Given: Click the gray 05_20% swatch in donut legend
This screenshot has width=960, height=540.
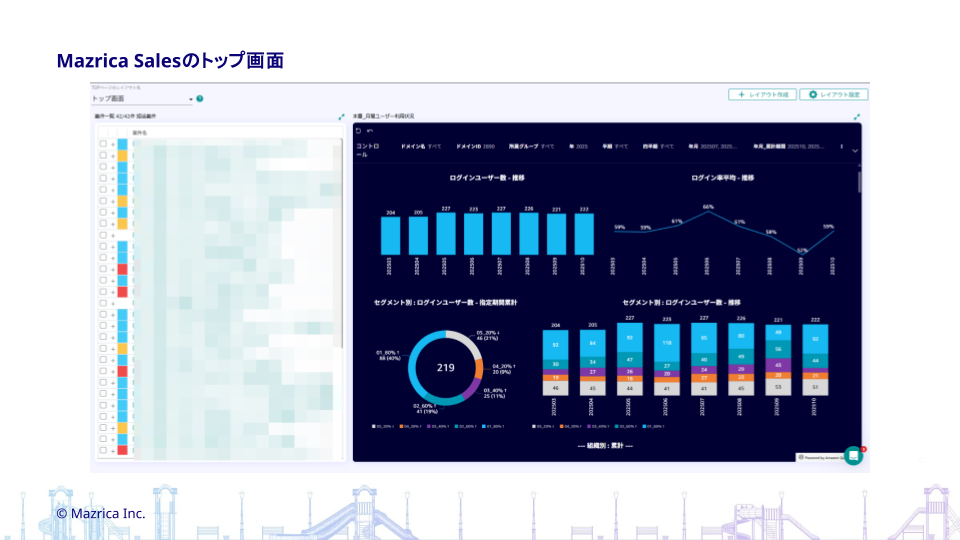Looking at the screenshot, I should 373,426.
